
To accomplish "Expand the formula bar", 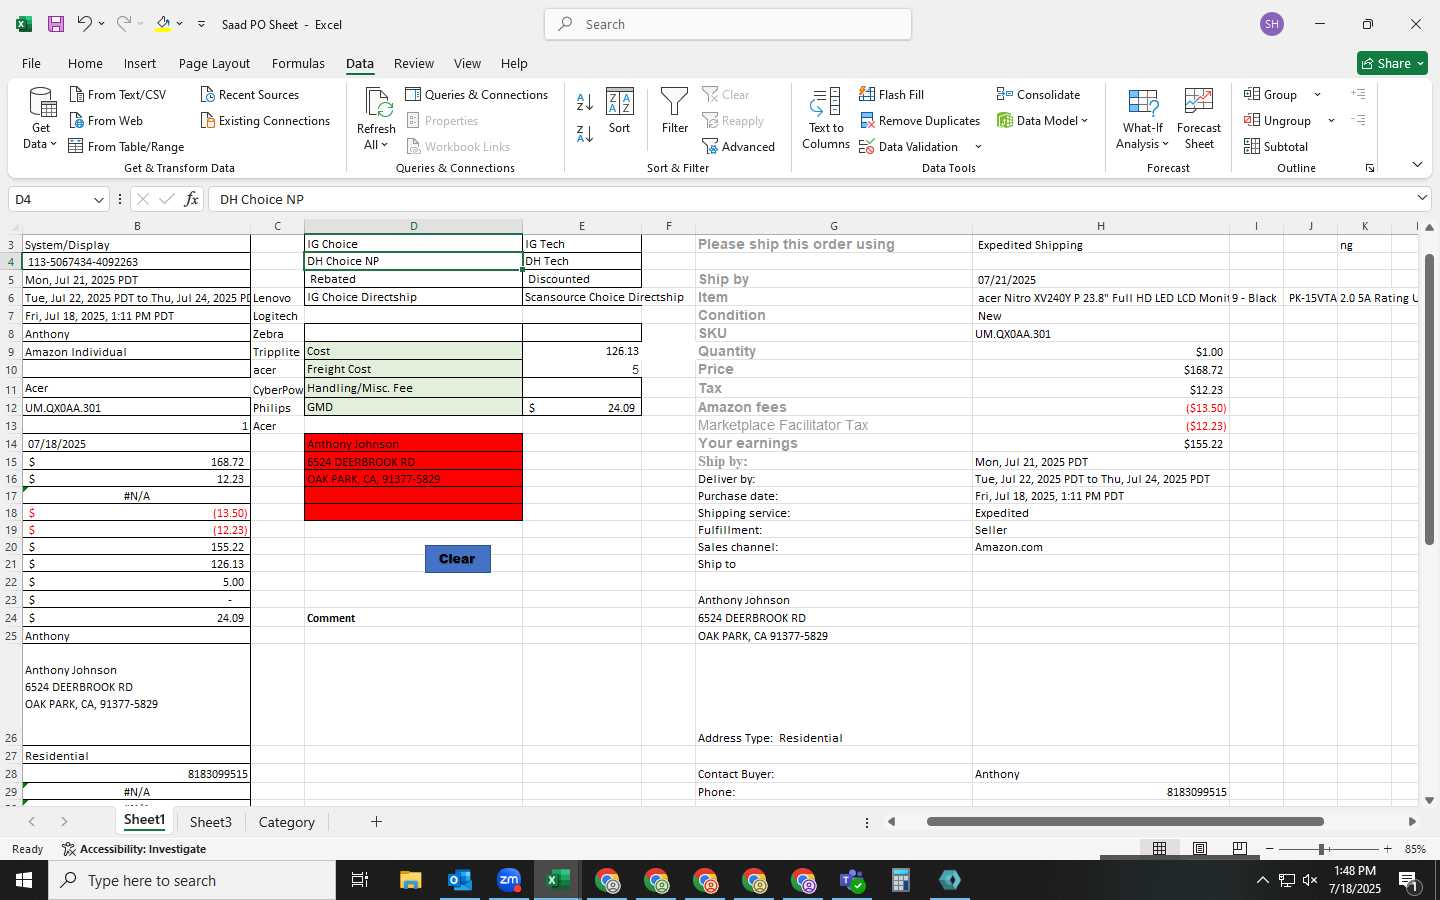I will [x=1422, y=198].
